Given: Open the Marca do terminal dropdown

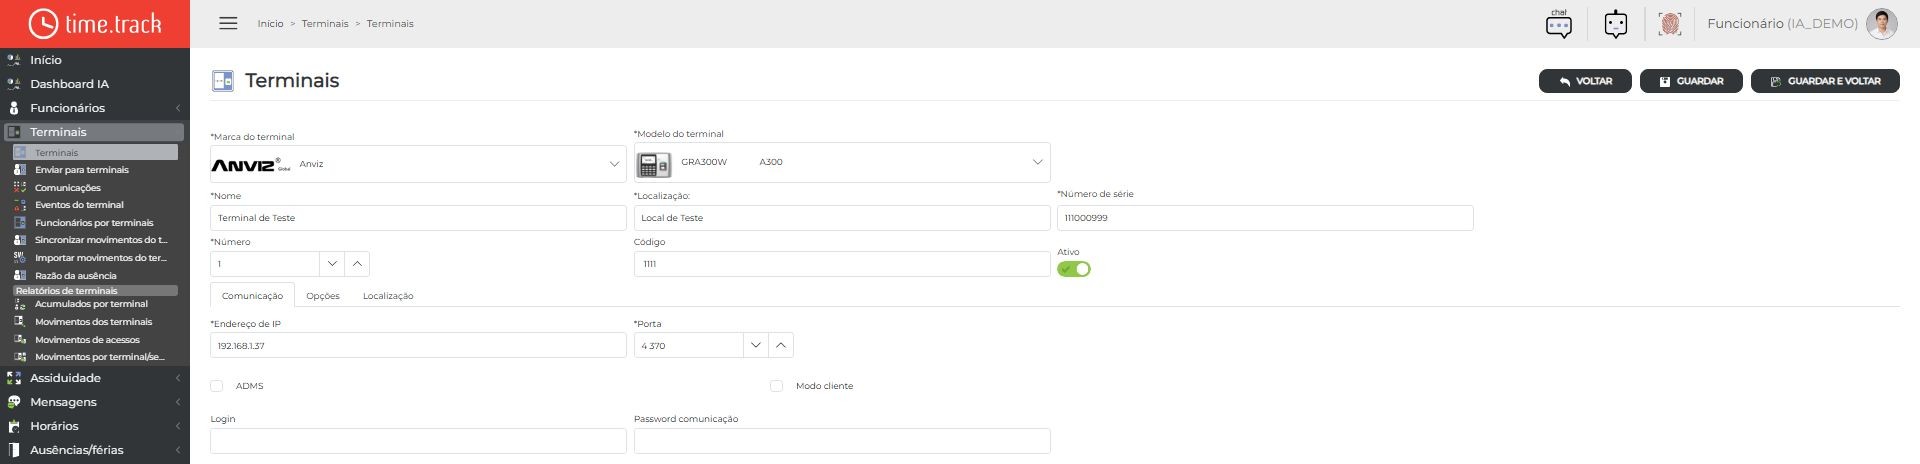Looking at the screenshot, I should click(x=418, y=164).
